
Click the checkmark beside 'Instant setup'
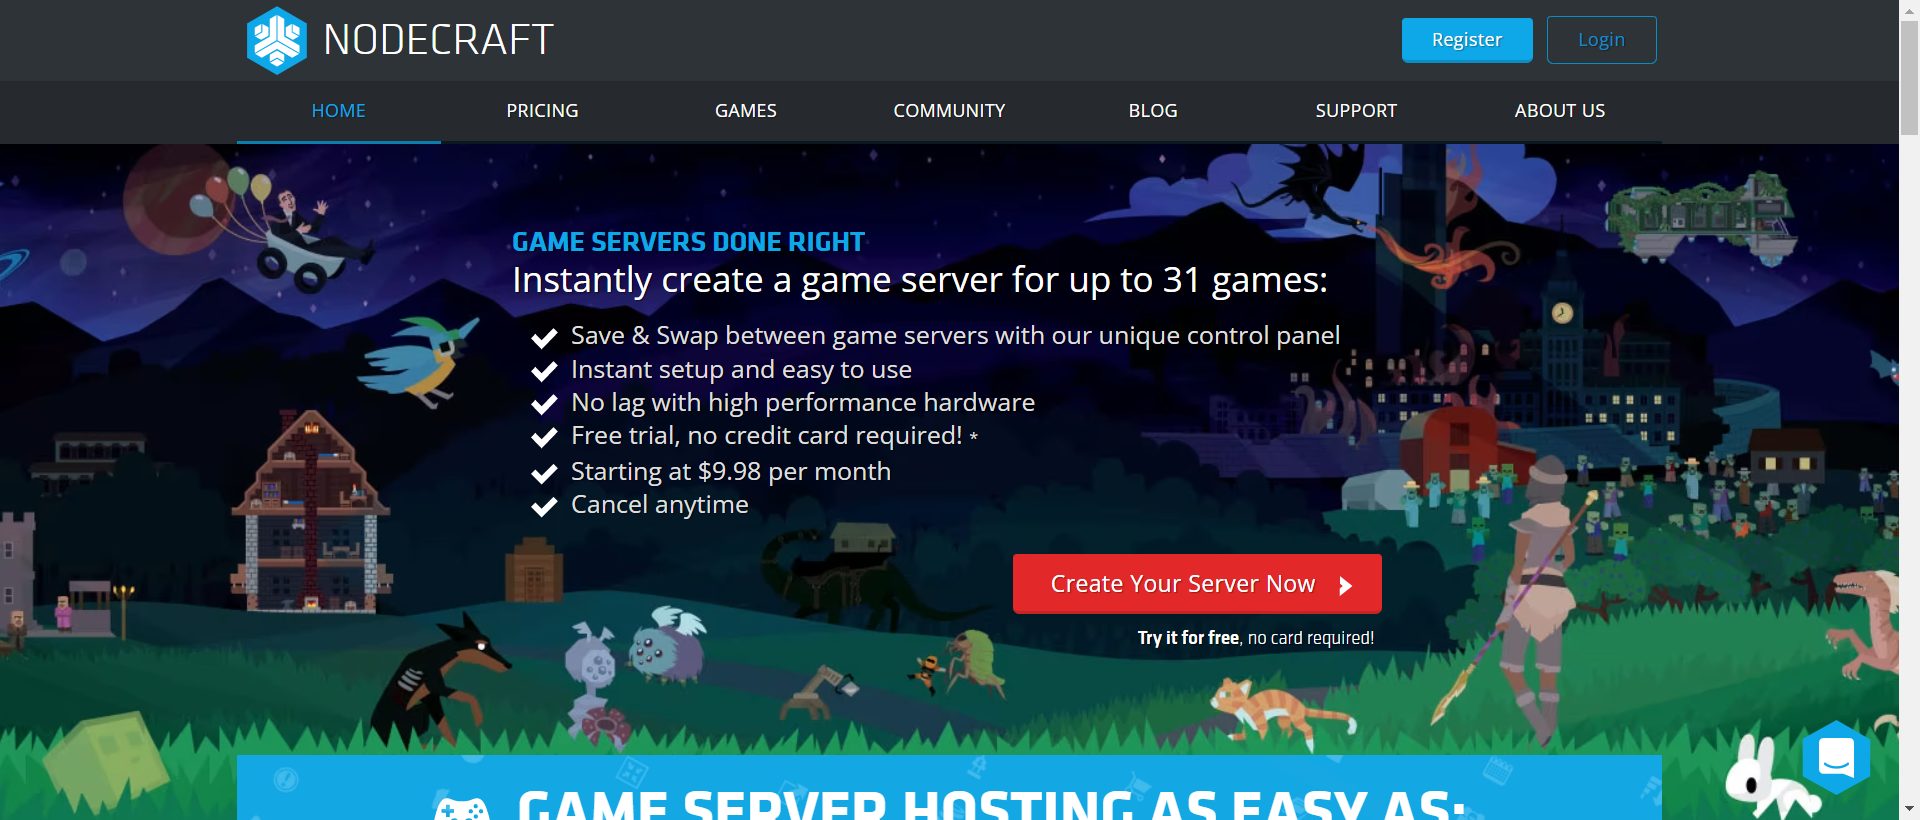(544, 372)
